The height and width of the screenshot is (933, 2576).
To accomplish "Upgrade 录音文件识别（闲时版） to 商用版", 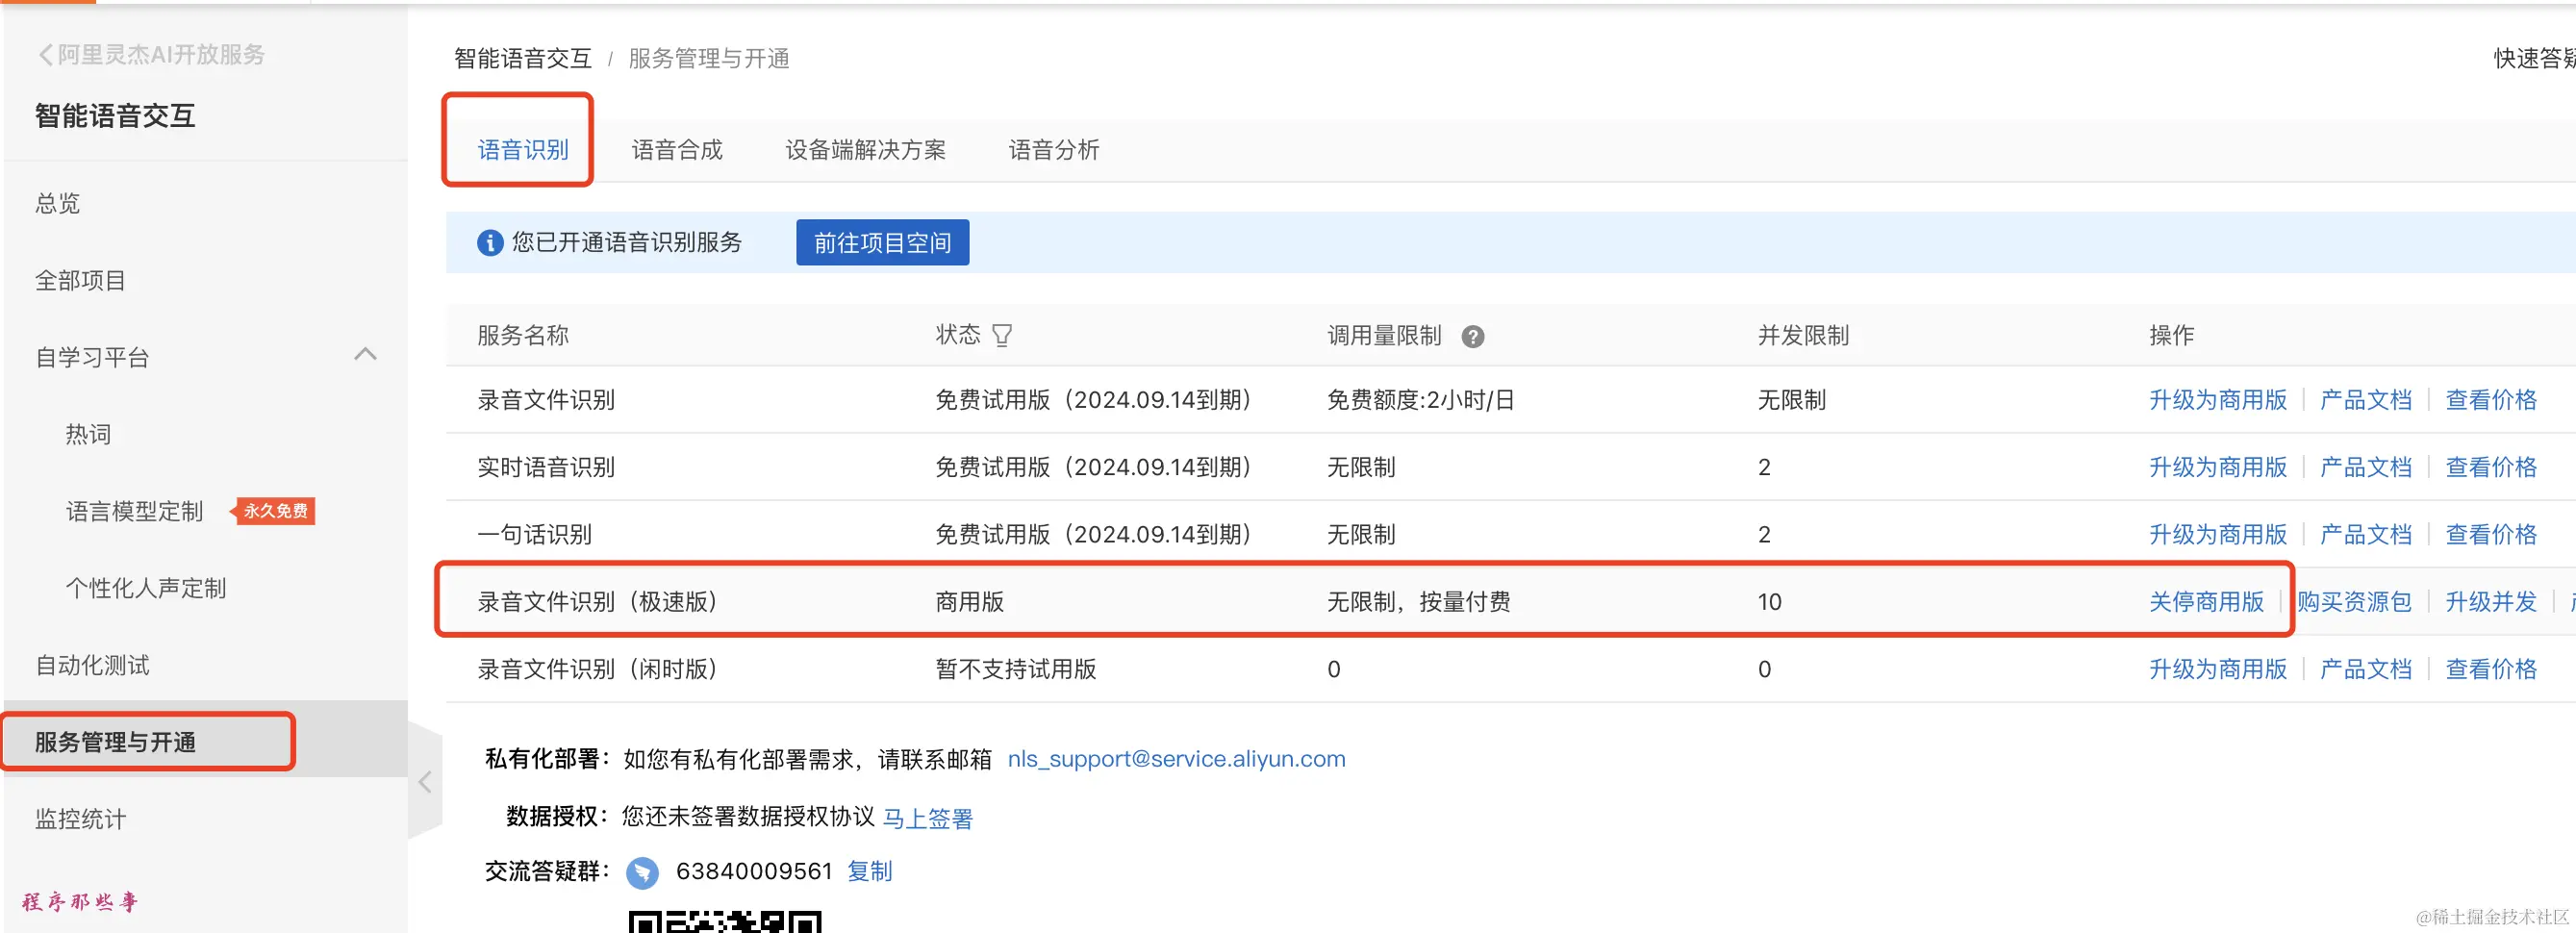I will (x=2218, y=669).
